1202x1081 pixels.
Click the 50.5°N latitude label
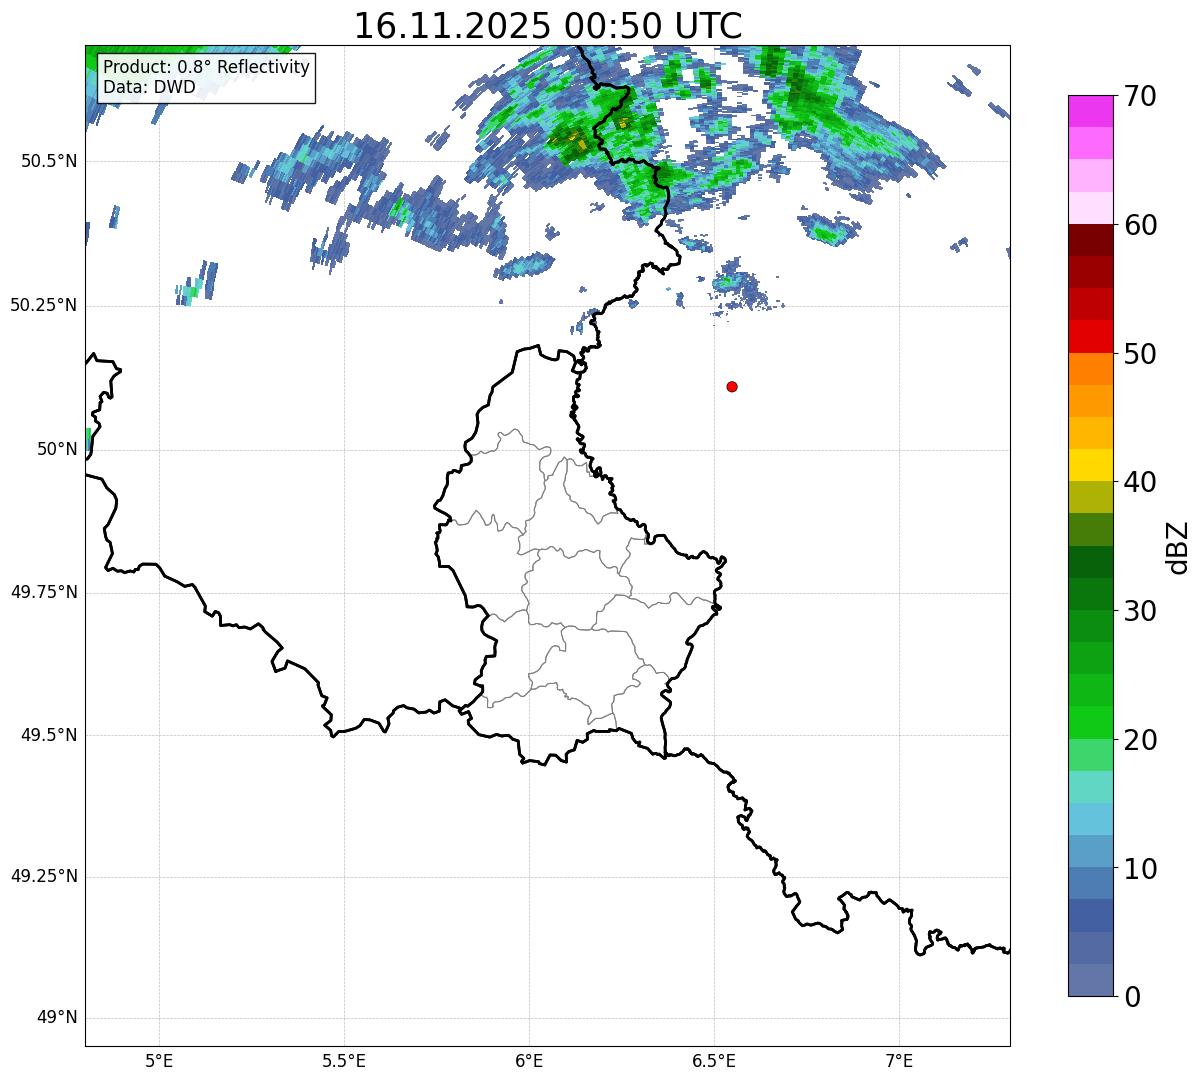49,161
